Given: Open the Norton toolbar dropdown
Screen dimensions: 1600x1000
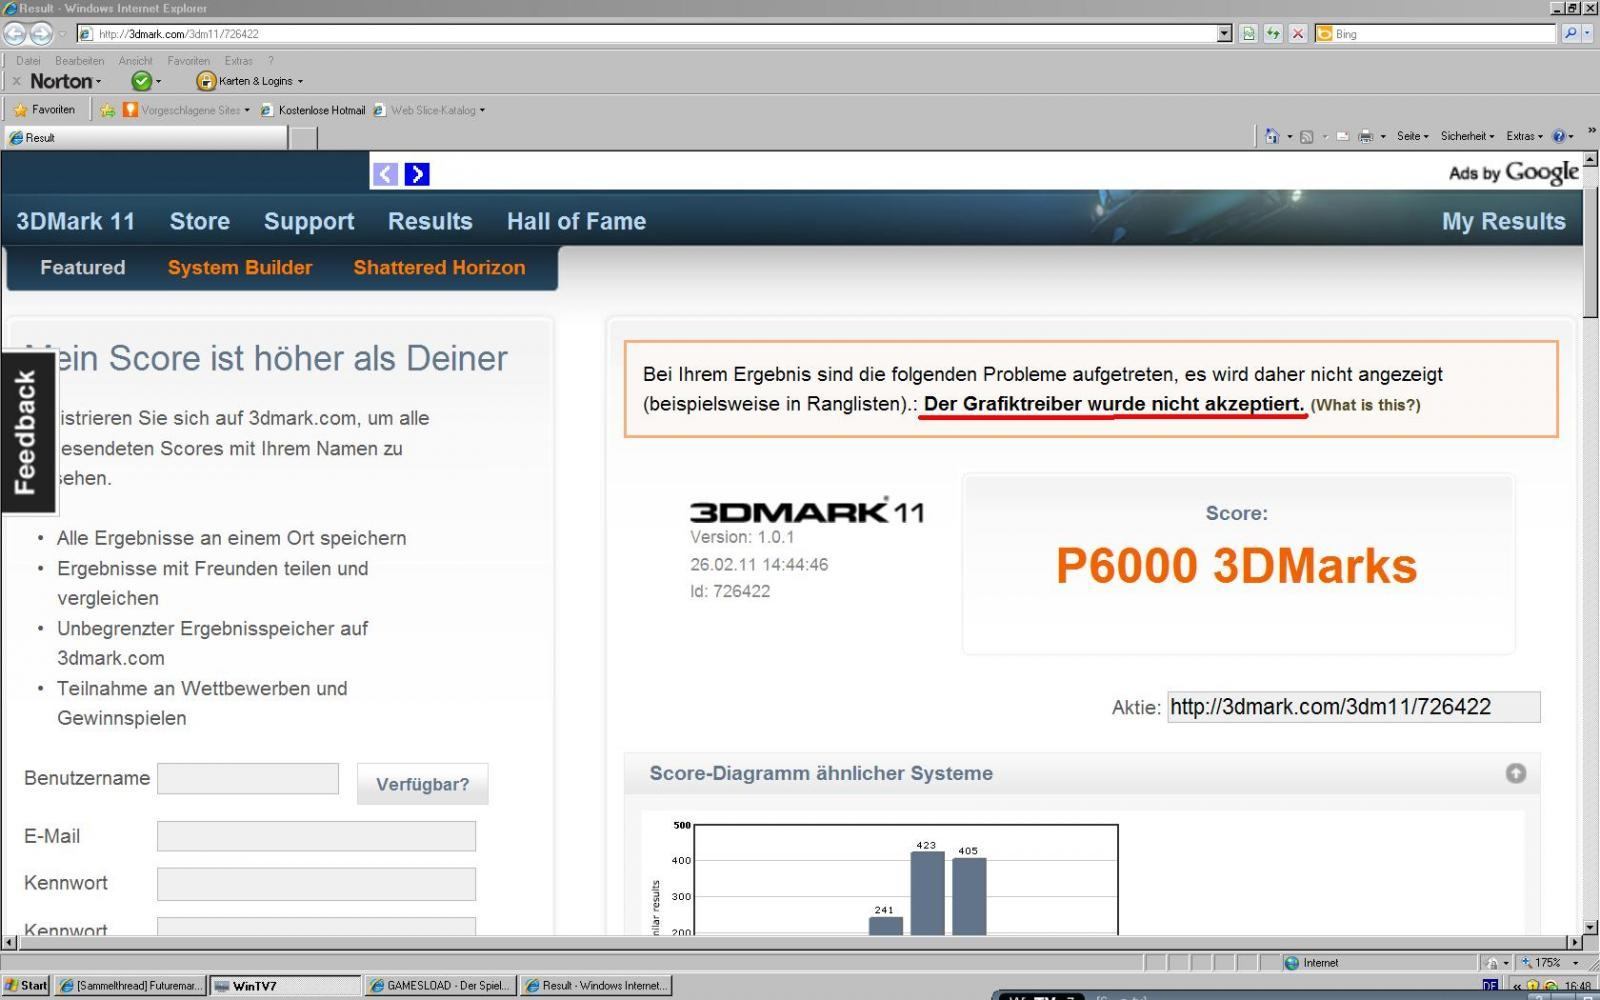Looking at the screenshot, I should (66, 81).
